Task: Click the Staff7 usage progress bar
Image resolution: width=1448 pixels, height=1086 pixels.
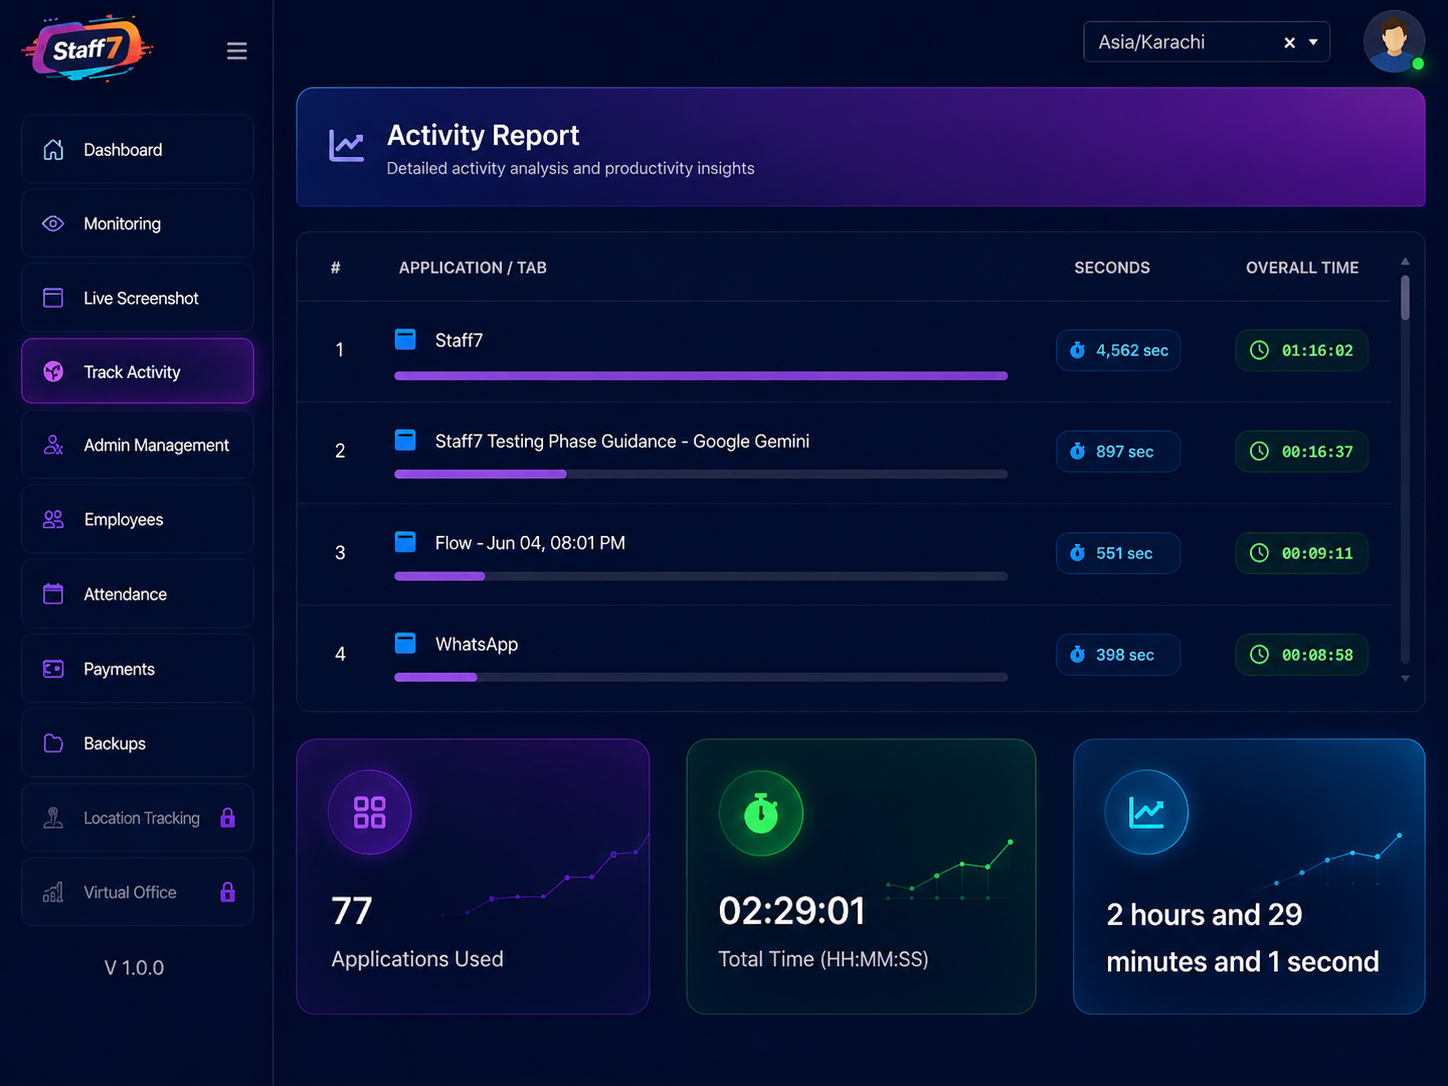Action: (701, 376)
